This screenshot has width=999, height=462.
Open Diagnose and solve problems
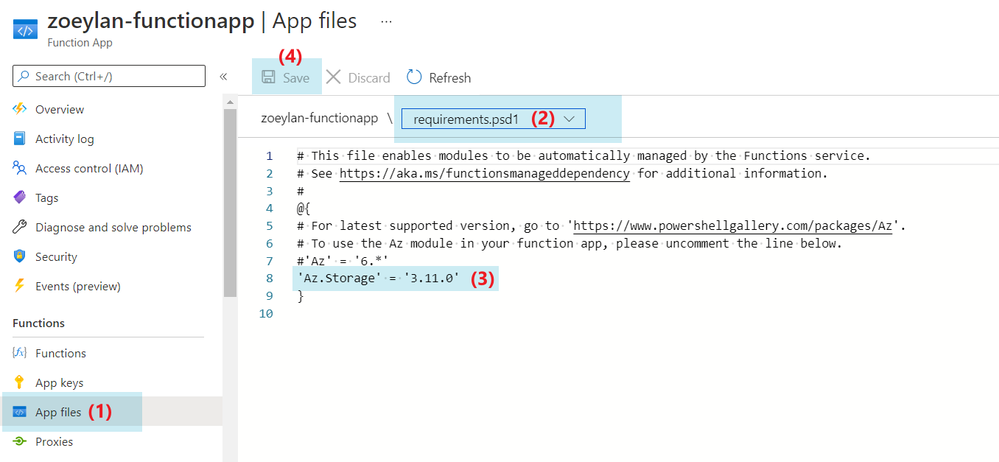point(113,227)
